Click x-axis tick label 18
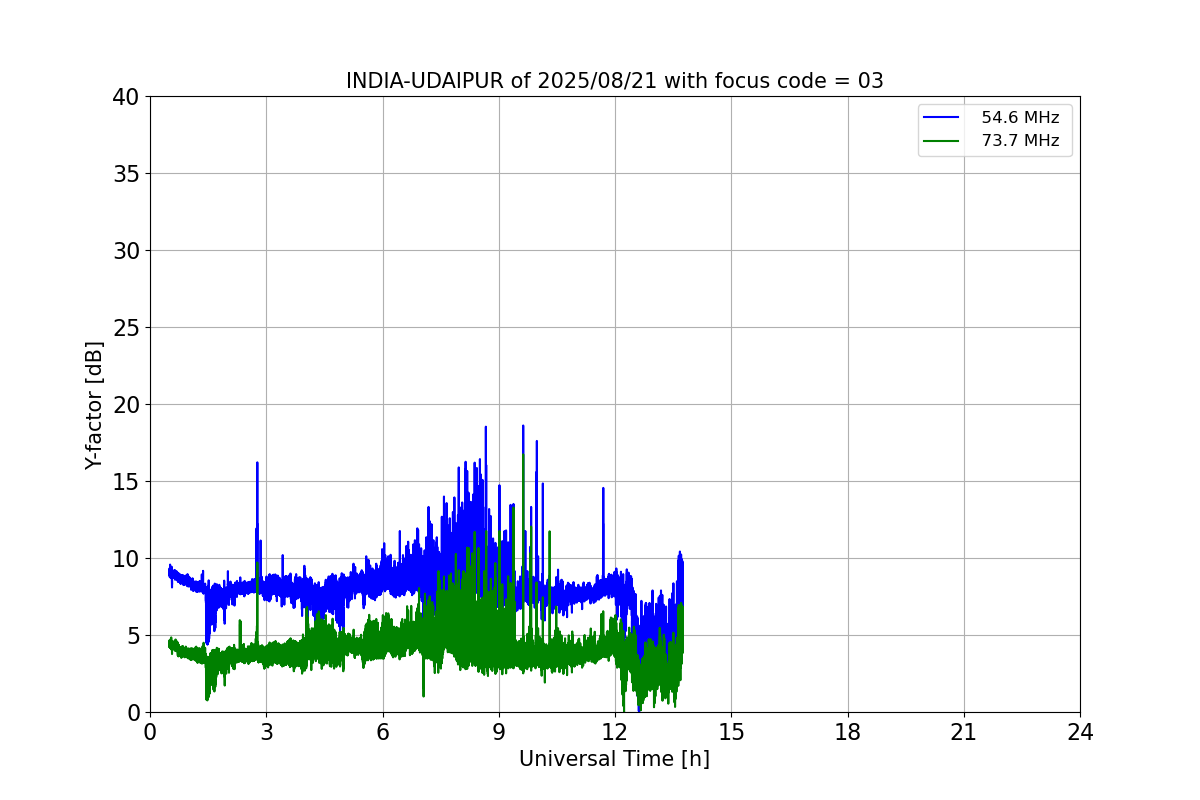This screenshot has width=1200, height=800. tap(848, 732)
